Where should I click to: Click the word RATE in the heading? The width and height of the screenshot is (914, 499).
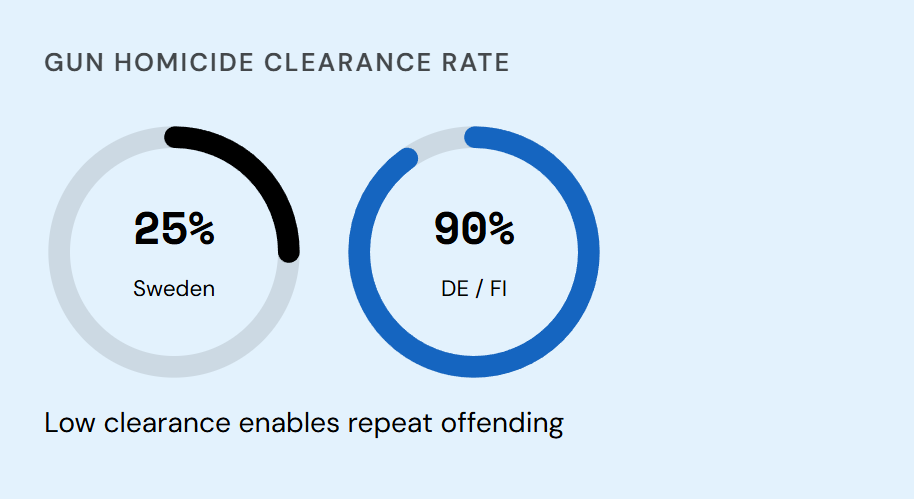476,63
